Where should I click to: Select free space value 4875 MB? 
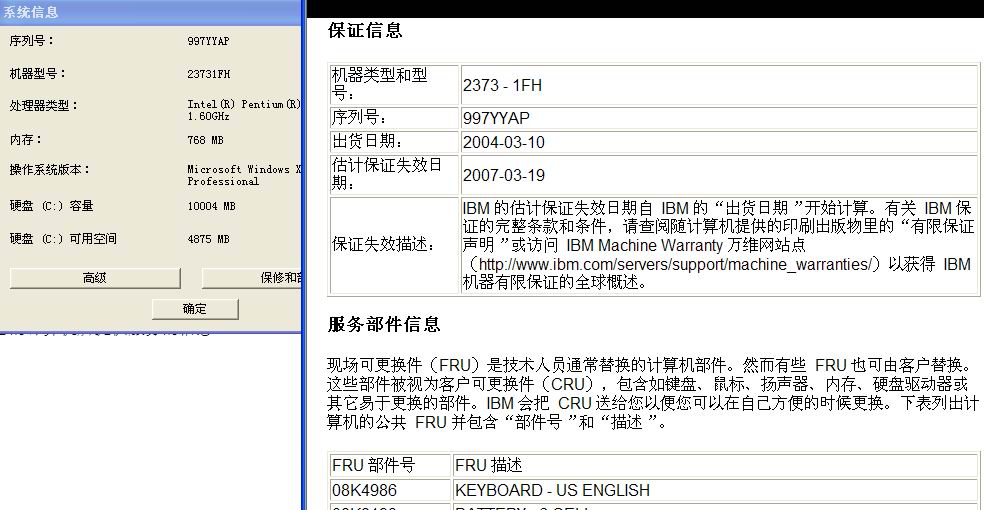(x=208, y=239)
